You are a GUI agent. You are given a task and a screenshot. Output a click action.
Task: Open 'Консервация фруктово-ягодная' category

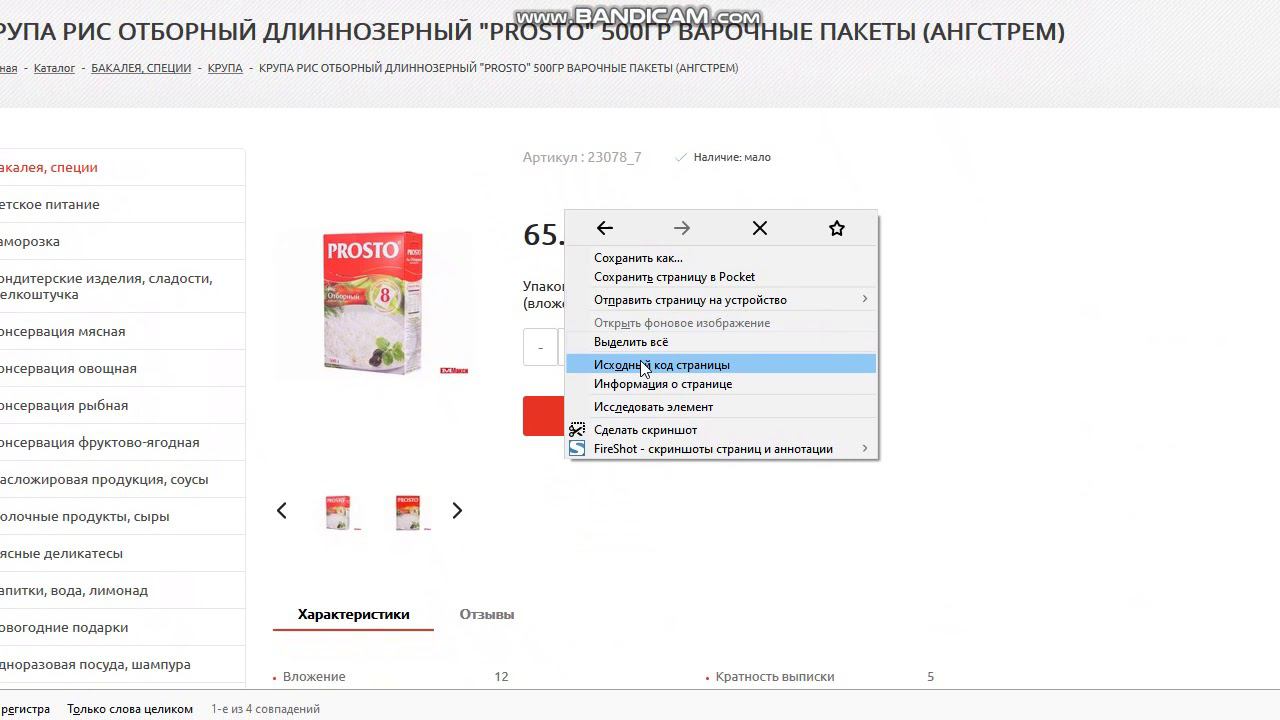[122, 442]
